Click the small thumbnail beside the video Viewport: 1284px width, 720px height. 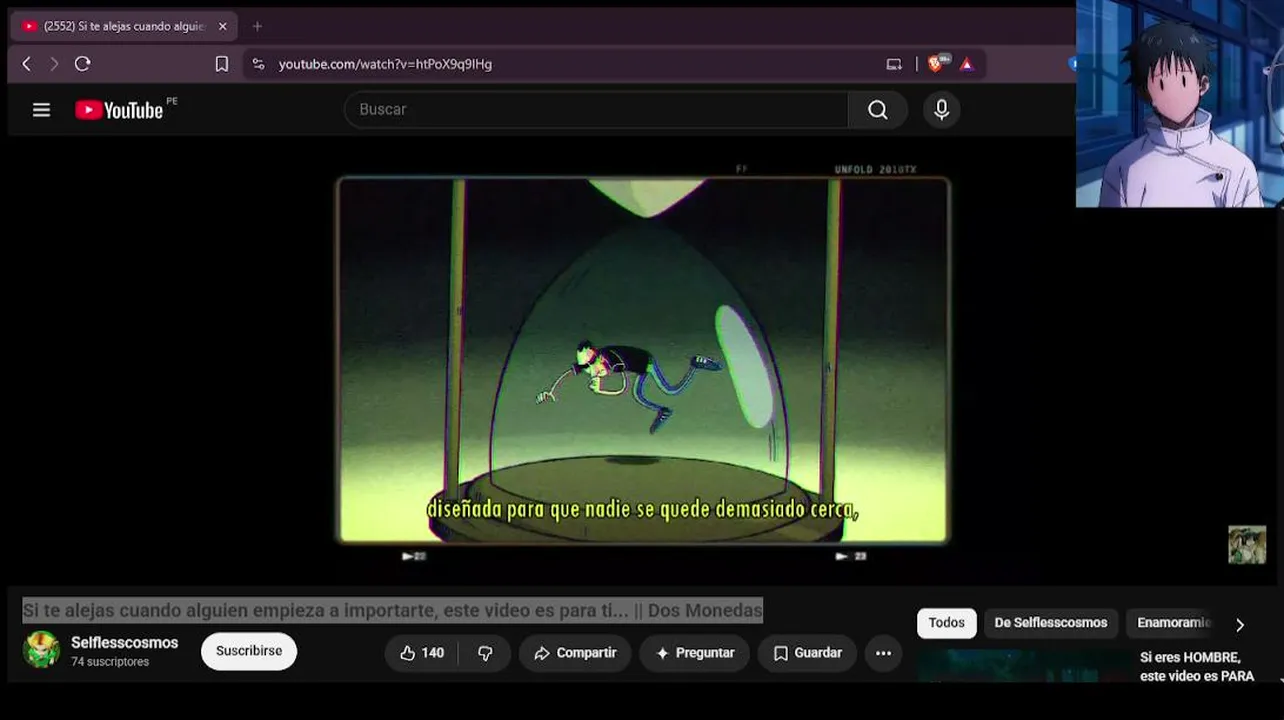pyautogui.click(x=1247, y=545)
